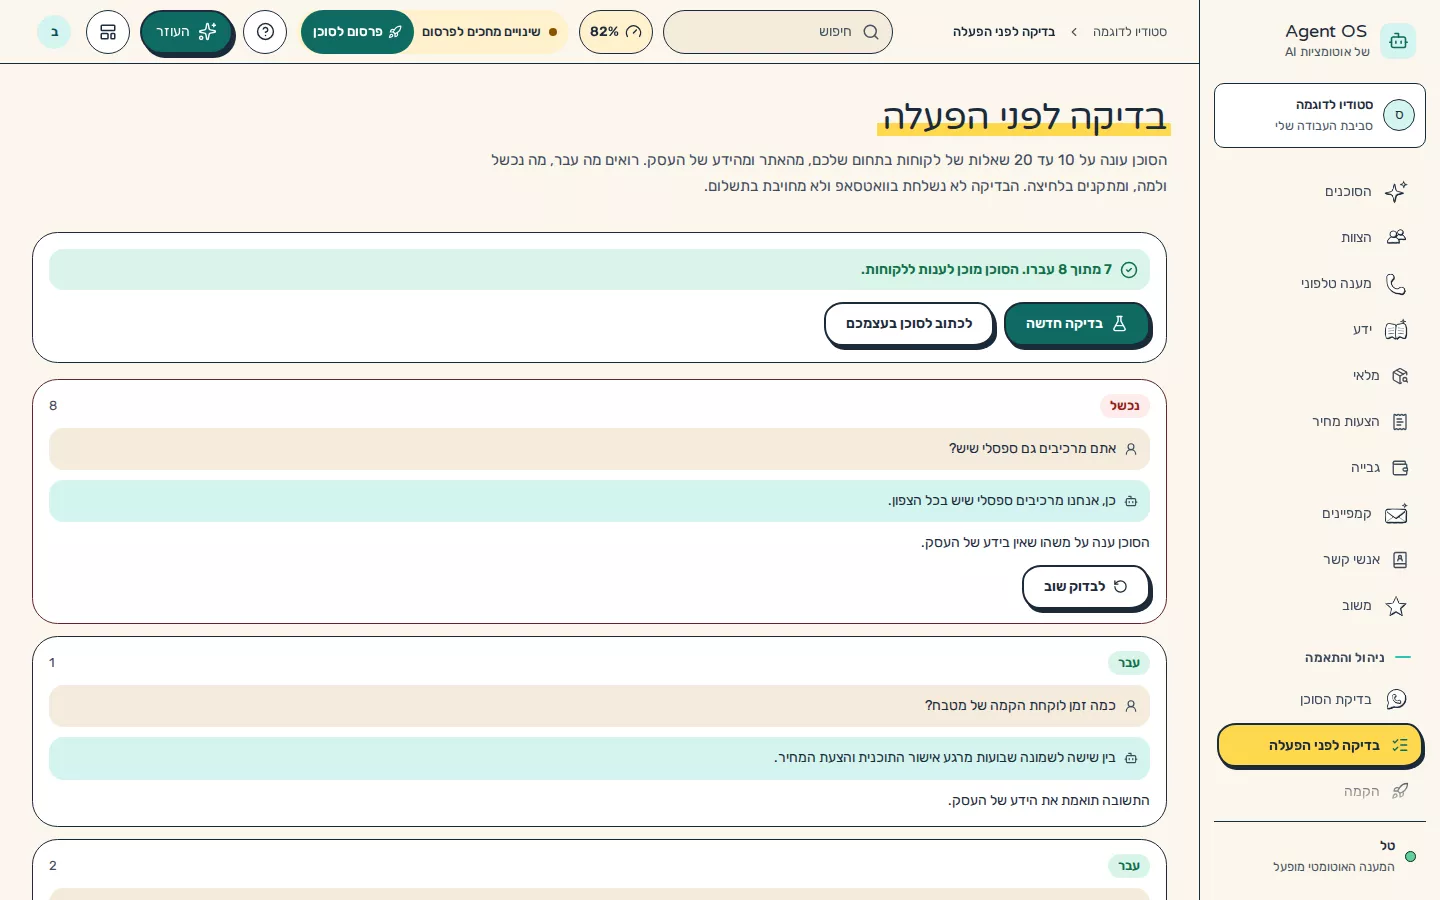Click the עבר badge on test 1
Image resolution: width=1440 pixels, height=900 pixels.
[x=1129, y=663]
